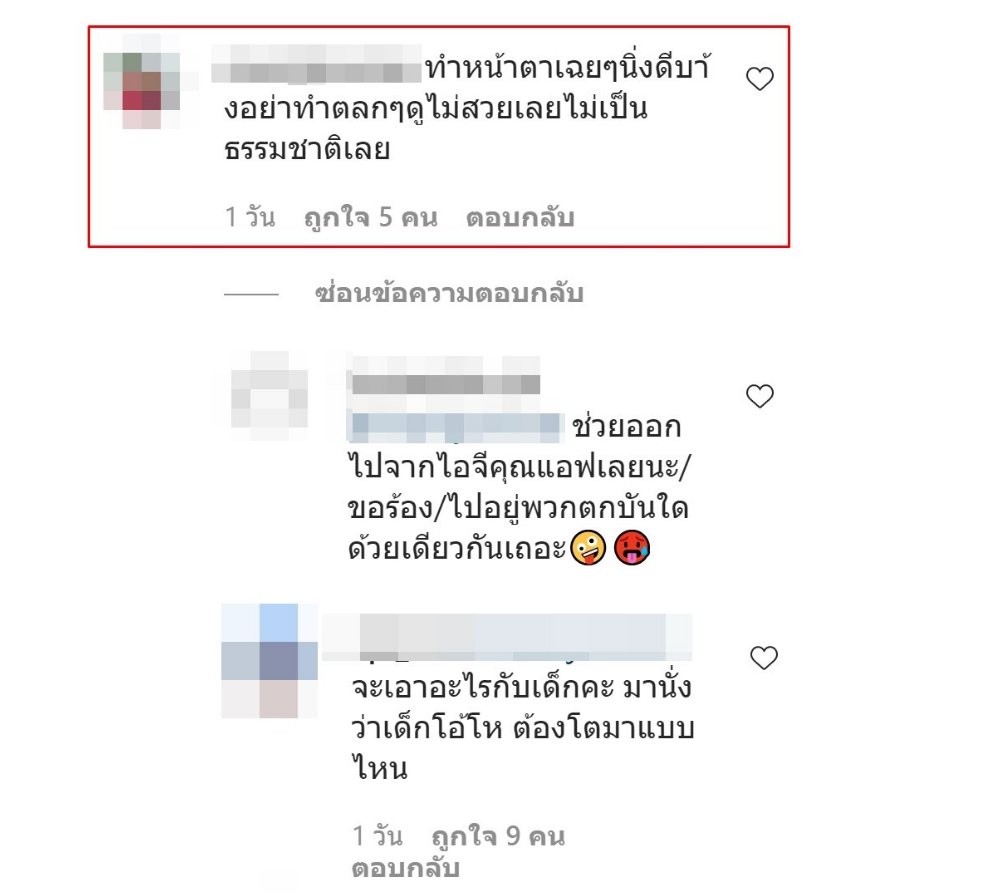Image resolution: width=996 pixels, height=893 pixels.
Task: Tap heart beside the reply with emoji faces
Action: tap(759, 396)
